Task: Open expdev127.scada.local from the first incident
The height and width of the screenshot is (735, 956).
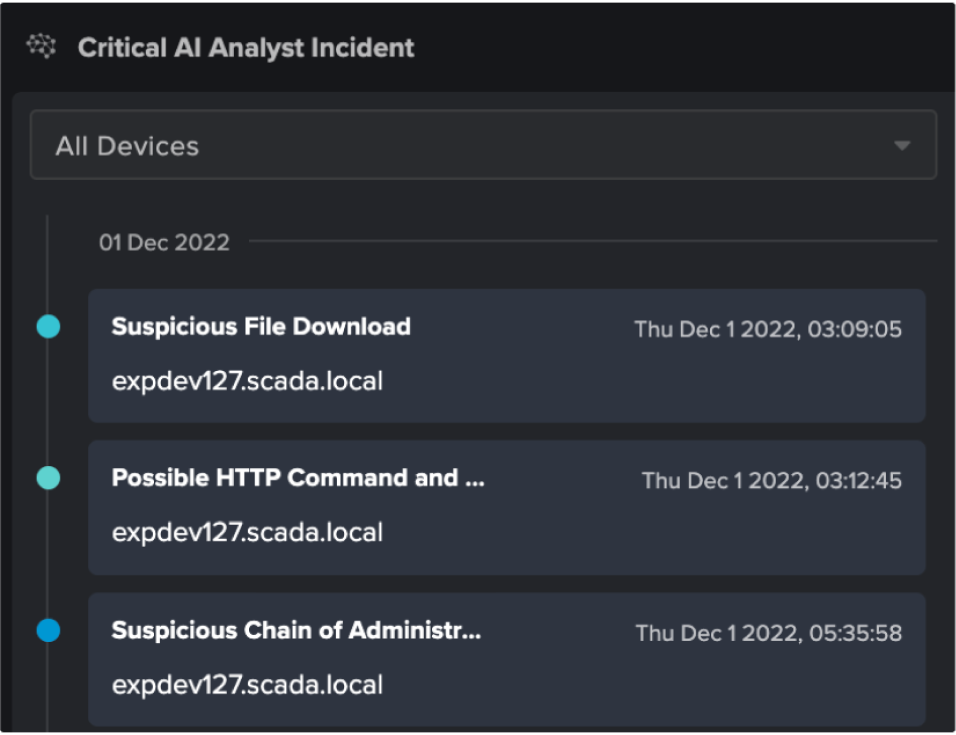Action: tap(246, 381)
